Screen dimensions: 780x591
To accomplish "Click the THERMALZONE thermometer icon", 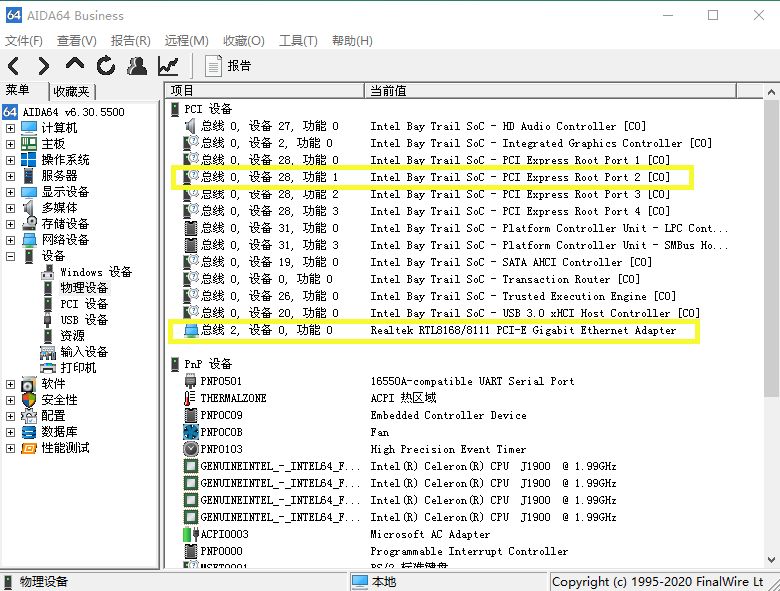I will pyautogui.click(x=190, y=398).
